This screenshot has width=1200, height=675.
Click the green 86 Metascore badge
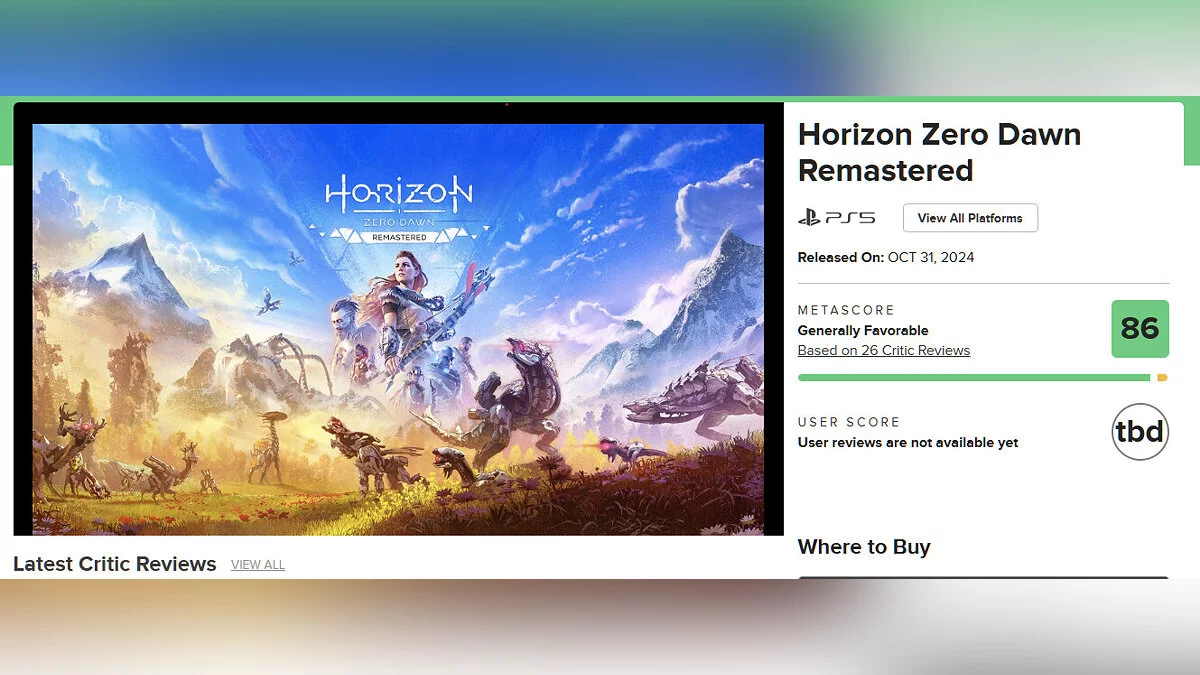1140,328
